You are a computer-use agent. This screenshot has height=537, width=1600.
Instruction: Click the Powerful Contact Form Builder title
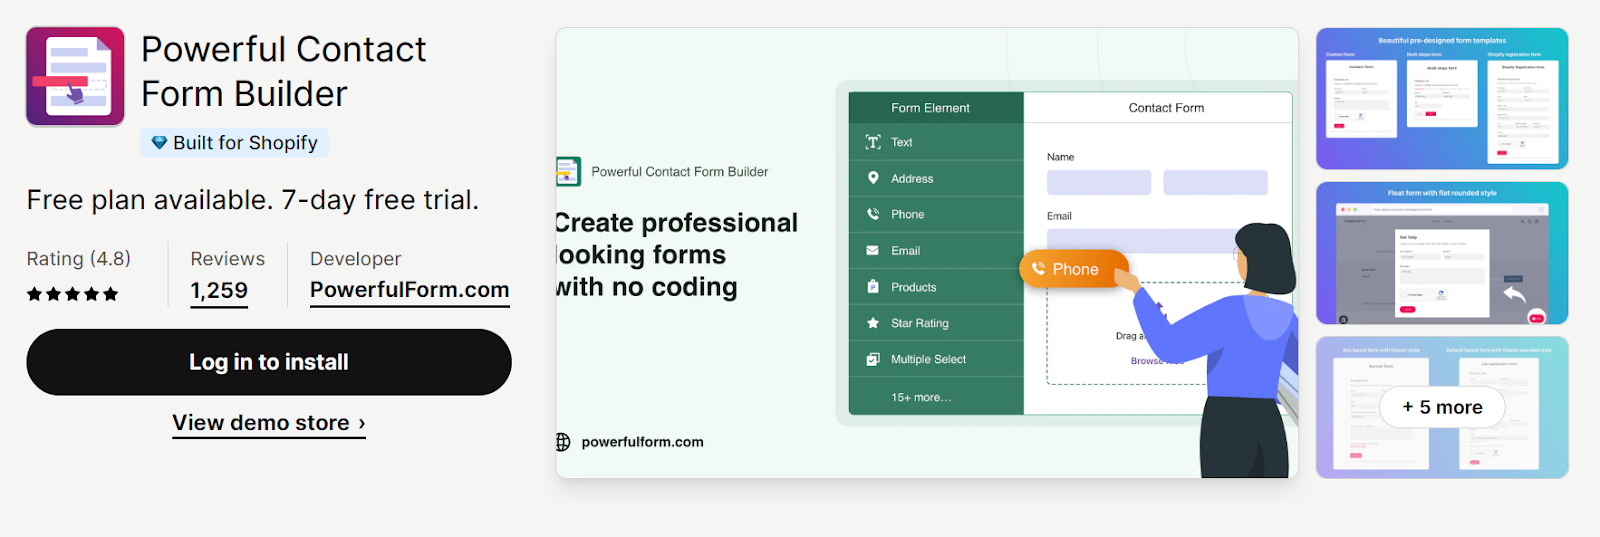coord(284,71)
